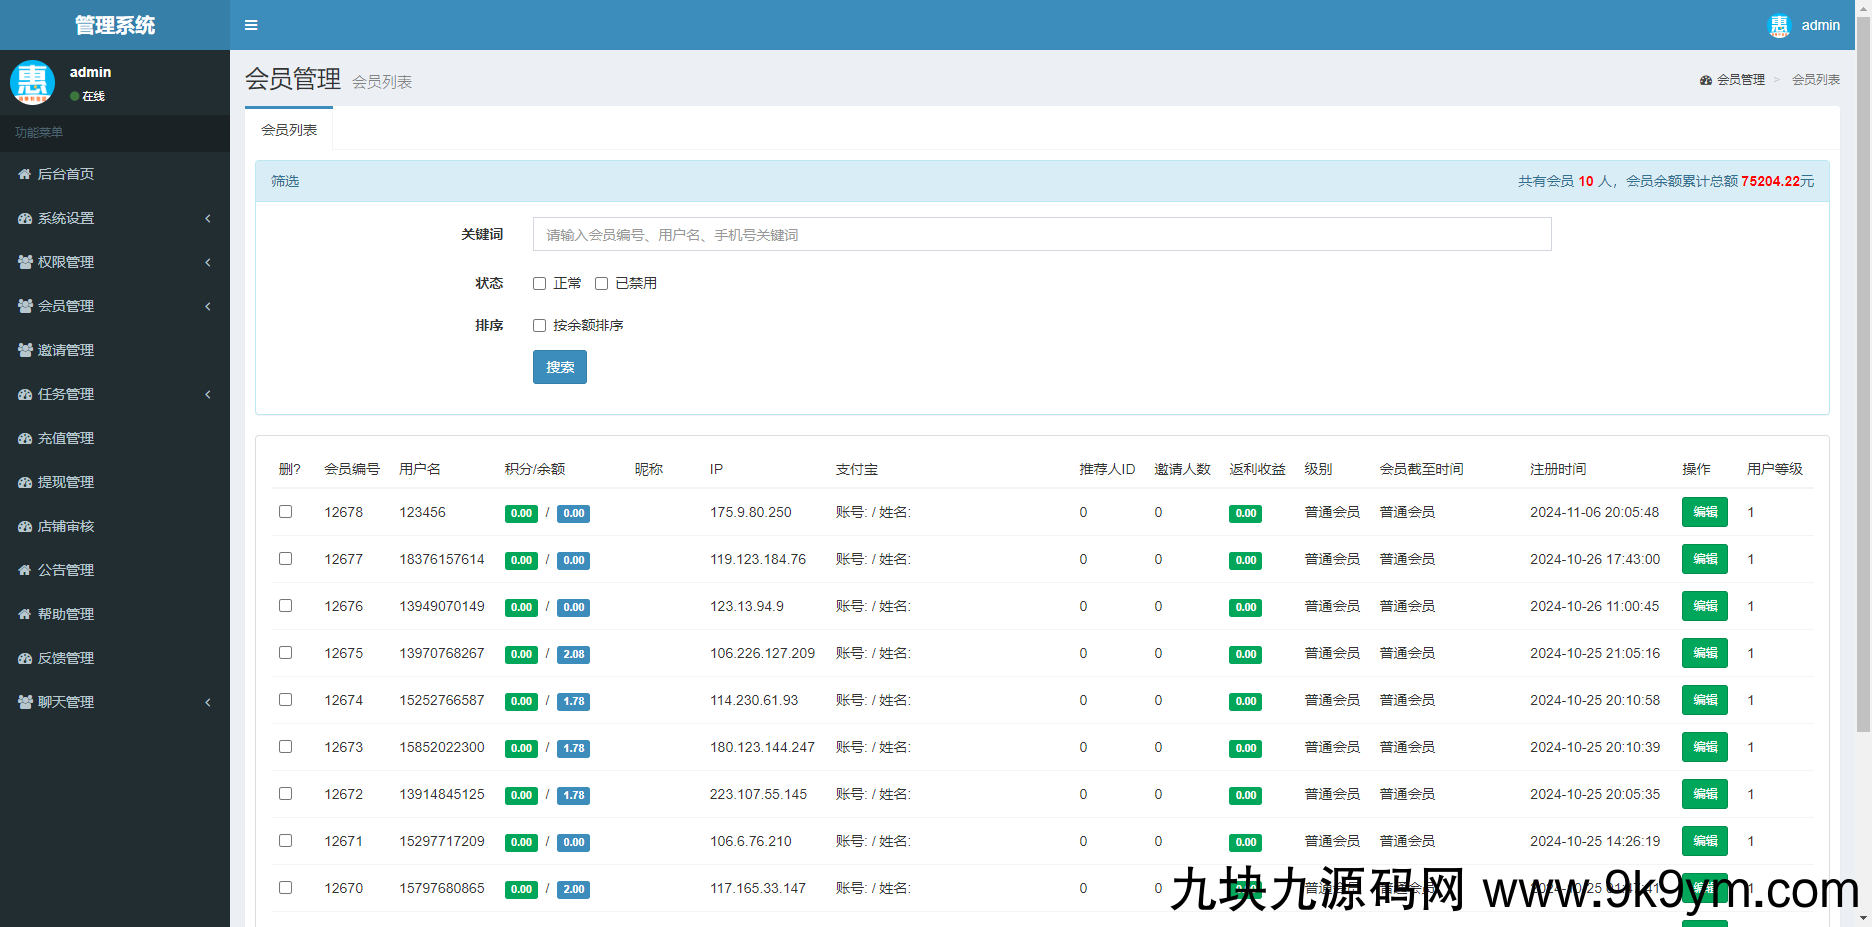Screen dimensions: 1872x927
Task: Click the users icon beside 邀请管理
Action: pyautogui.click(x=25, y=350)
